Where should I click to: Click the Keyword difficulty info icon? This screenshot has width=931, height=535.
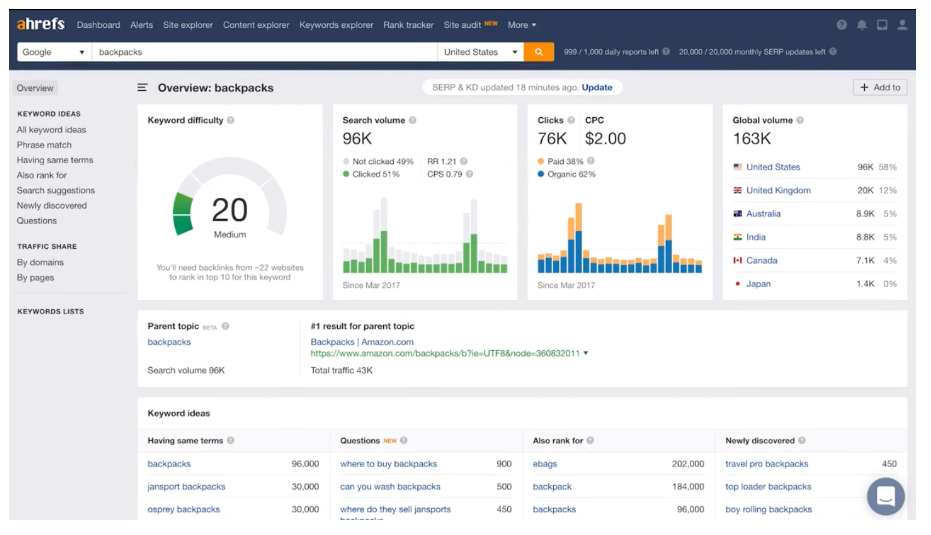pos(231,120)
